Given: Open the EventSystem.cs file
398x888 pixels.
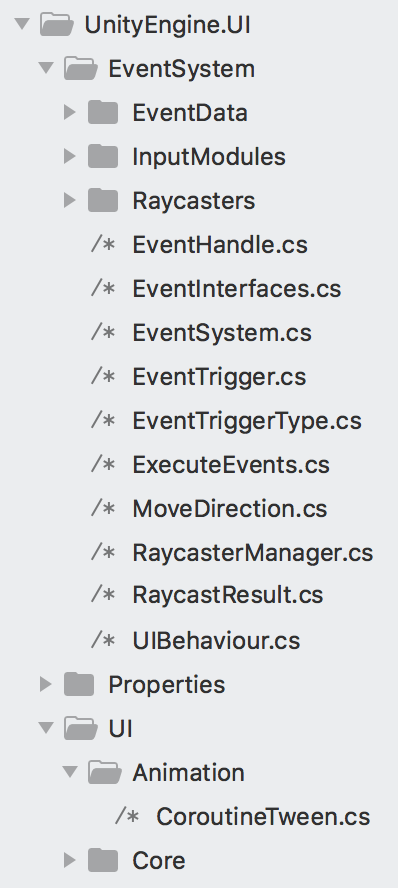Looking at the screenshot, I should [x=222, y=332].
